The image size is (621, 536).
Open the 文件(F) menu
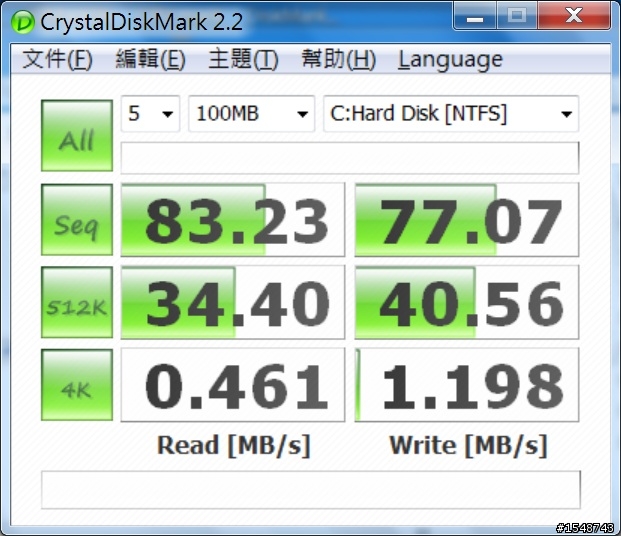pyautogui.click(x=57, y=59)
